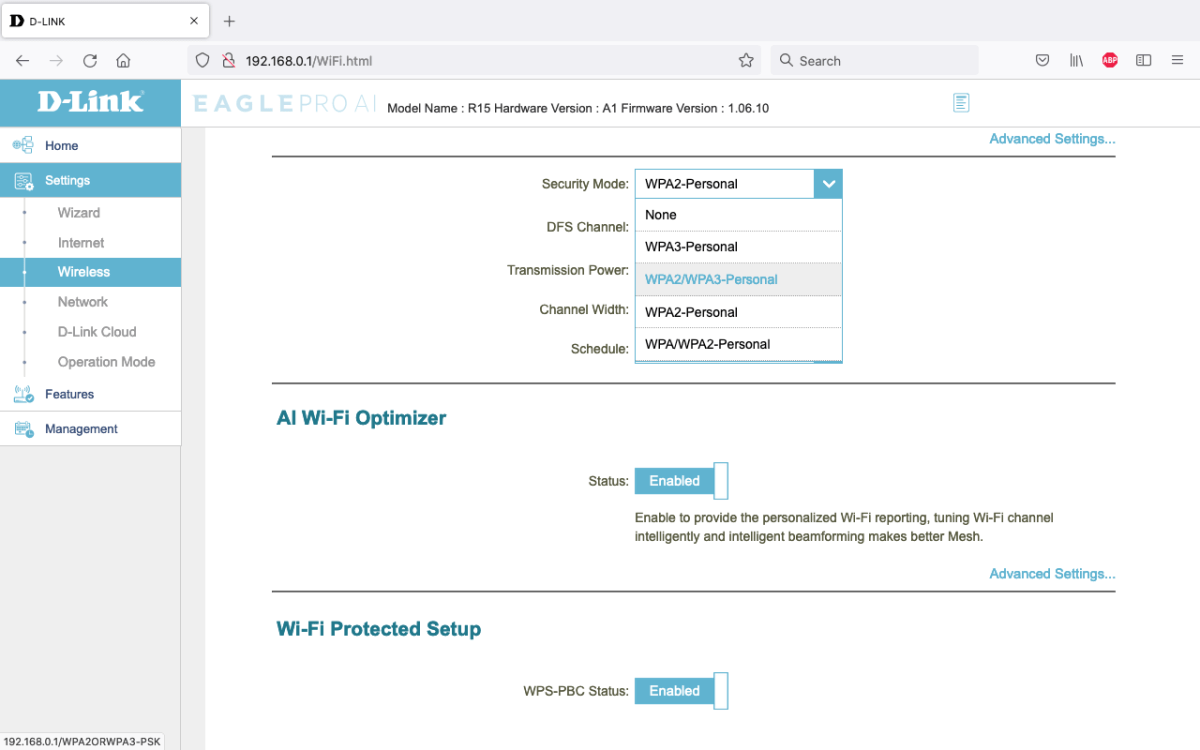Open the Internet settings page

(x=81, y=243)
